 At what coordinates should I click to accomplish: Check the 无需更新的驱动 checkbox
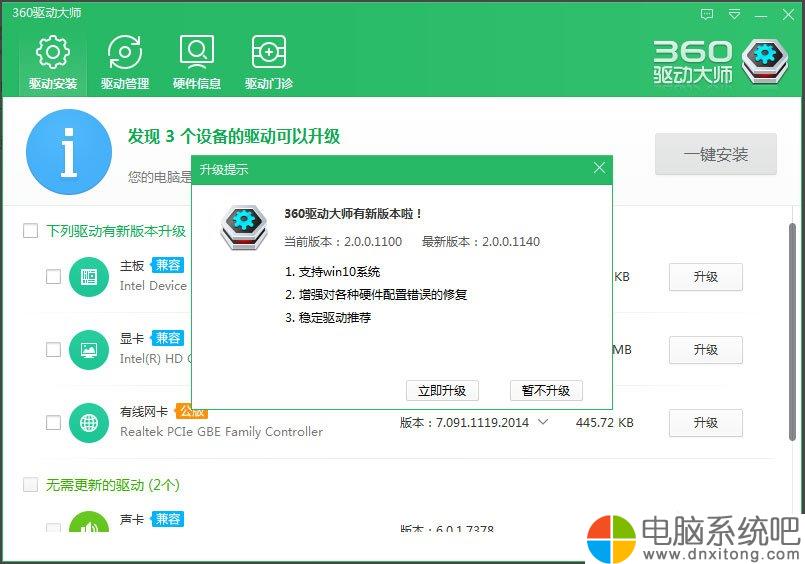coord(30,484)
